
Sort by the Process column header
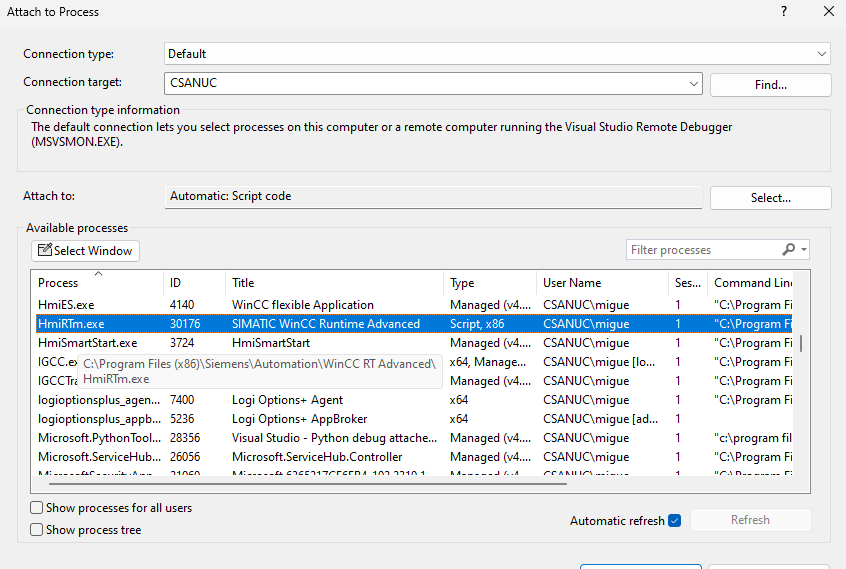coord(98,283)
